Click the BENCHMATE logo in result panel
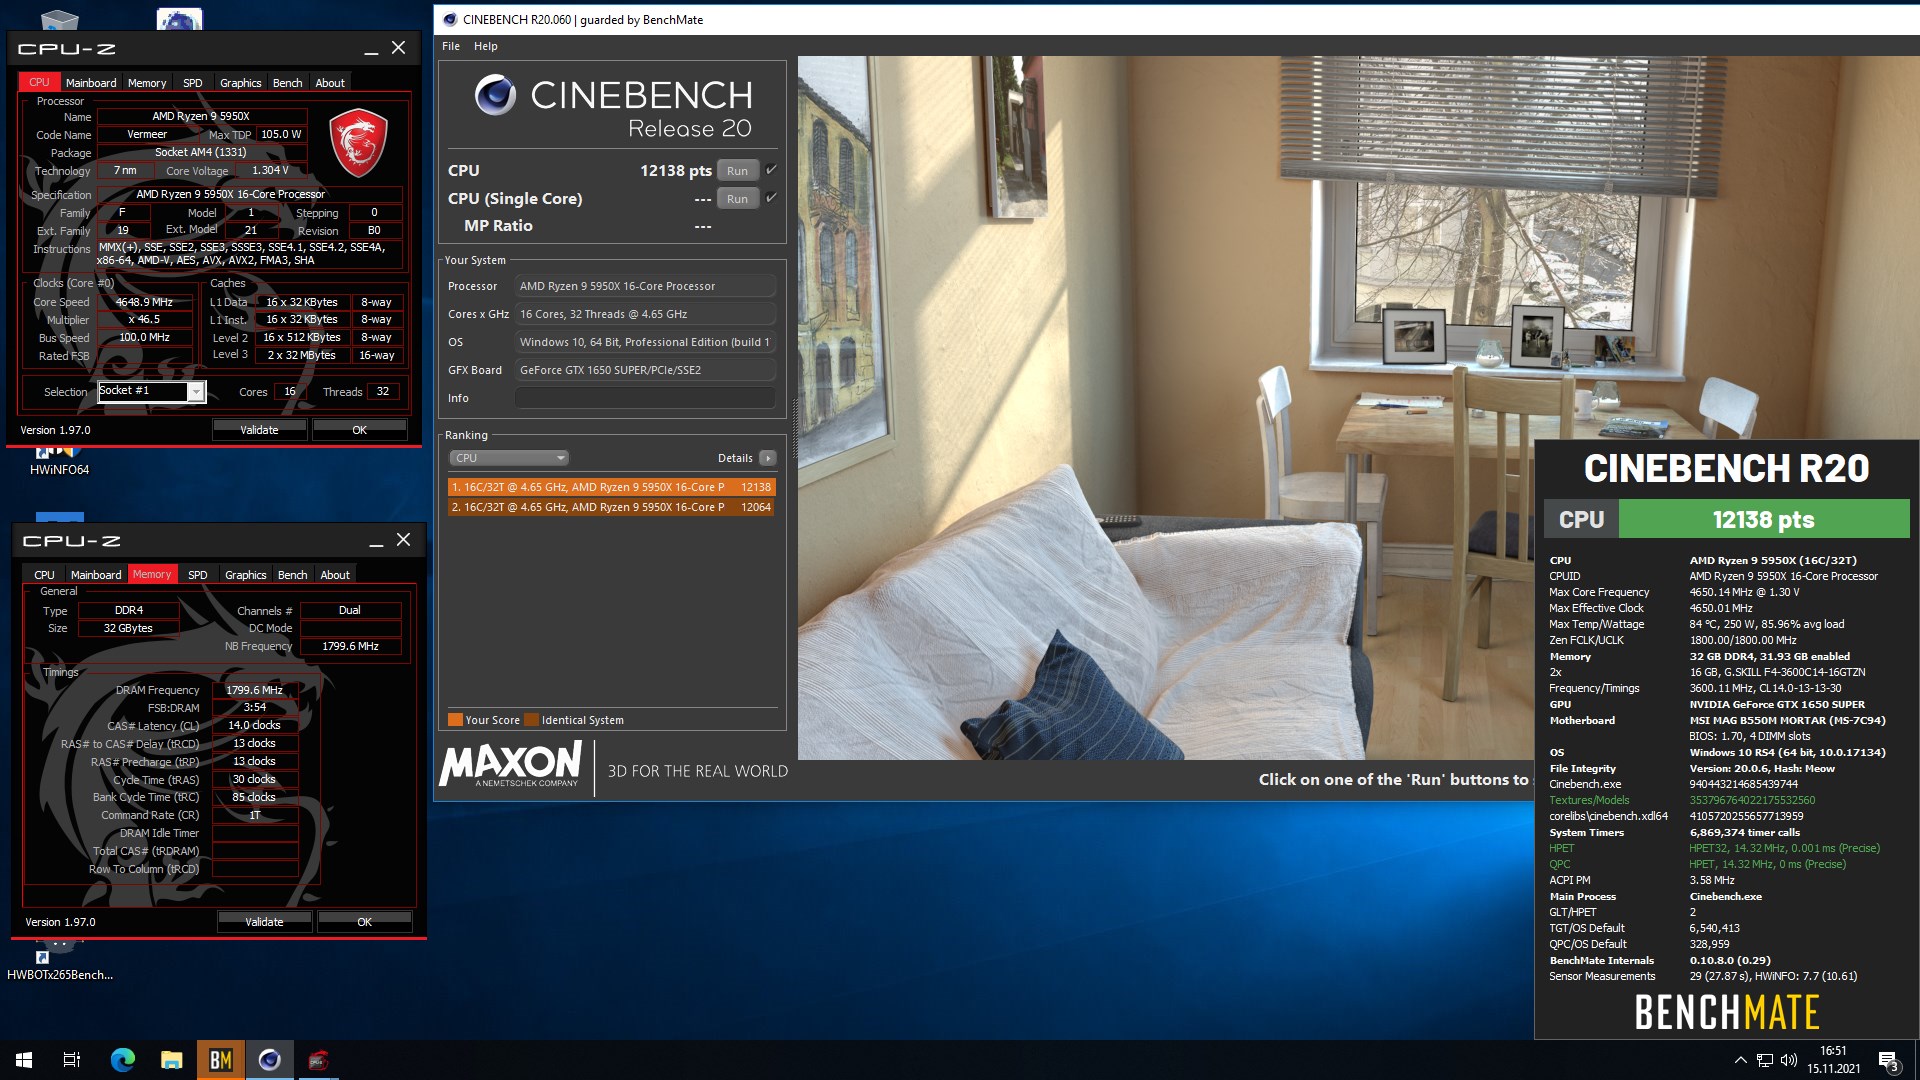The height and width of the screenshot is (1080, 1920). (x=1727, y=1012)
